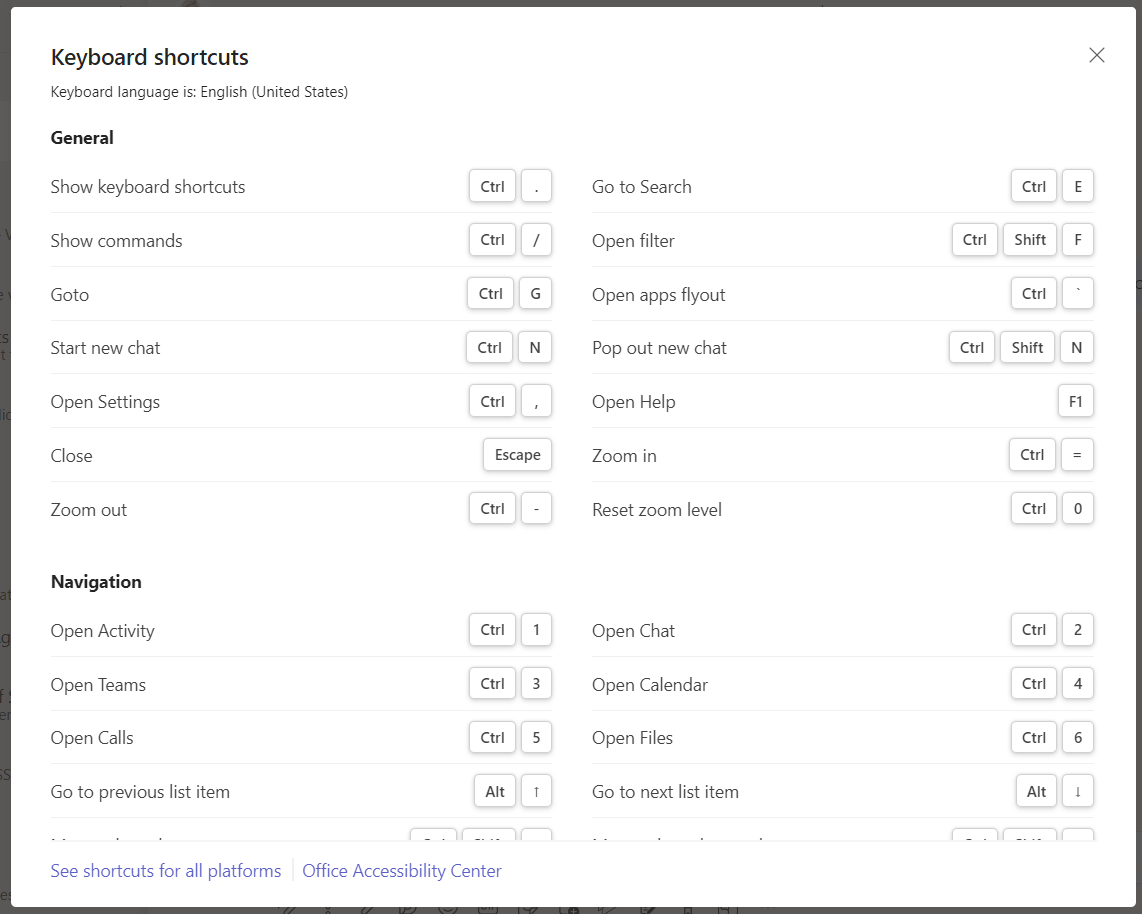Click the minus key badge for Zoom out

click(536, 509)
